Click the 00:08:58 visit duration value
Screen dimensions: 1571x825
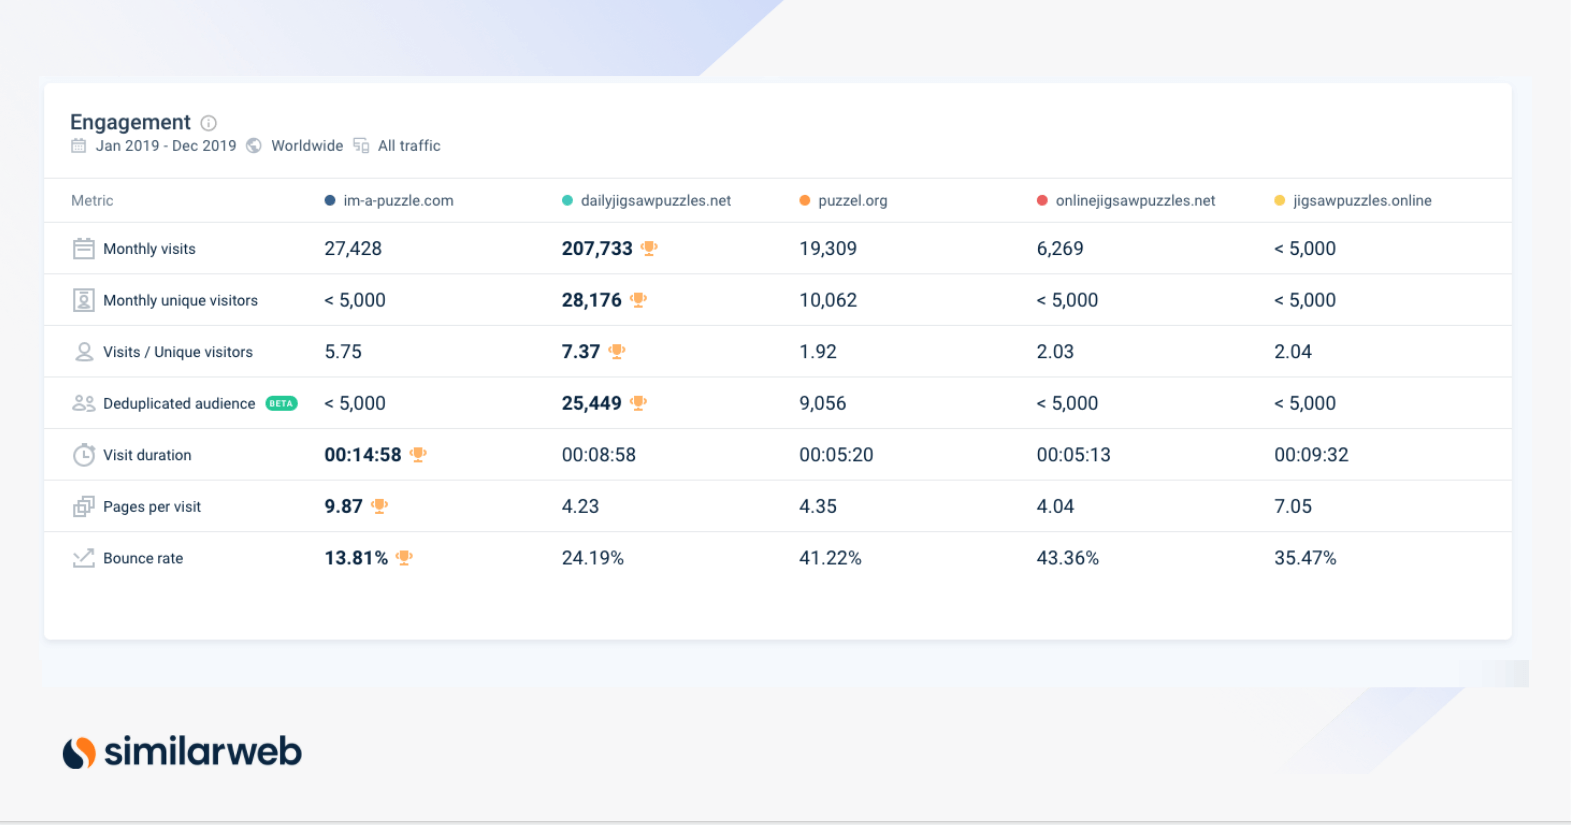(599, 455)
